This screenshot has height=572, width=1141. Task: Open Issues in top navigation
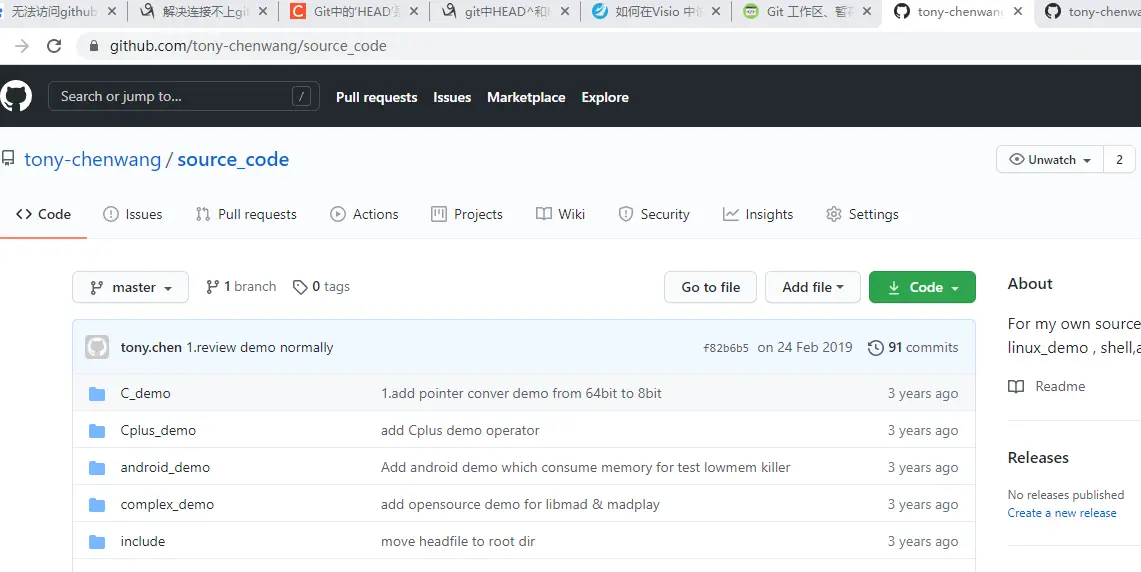point(452,97)
